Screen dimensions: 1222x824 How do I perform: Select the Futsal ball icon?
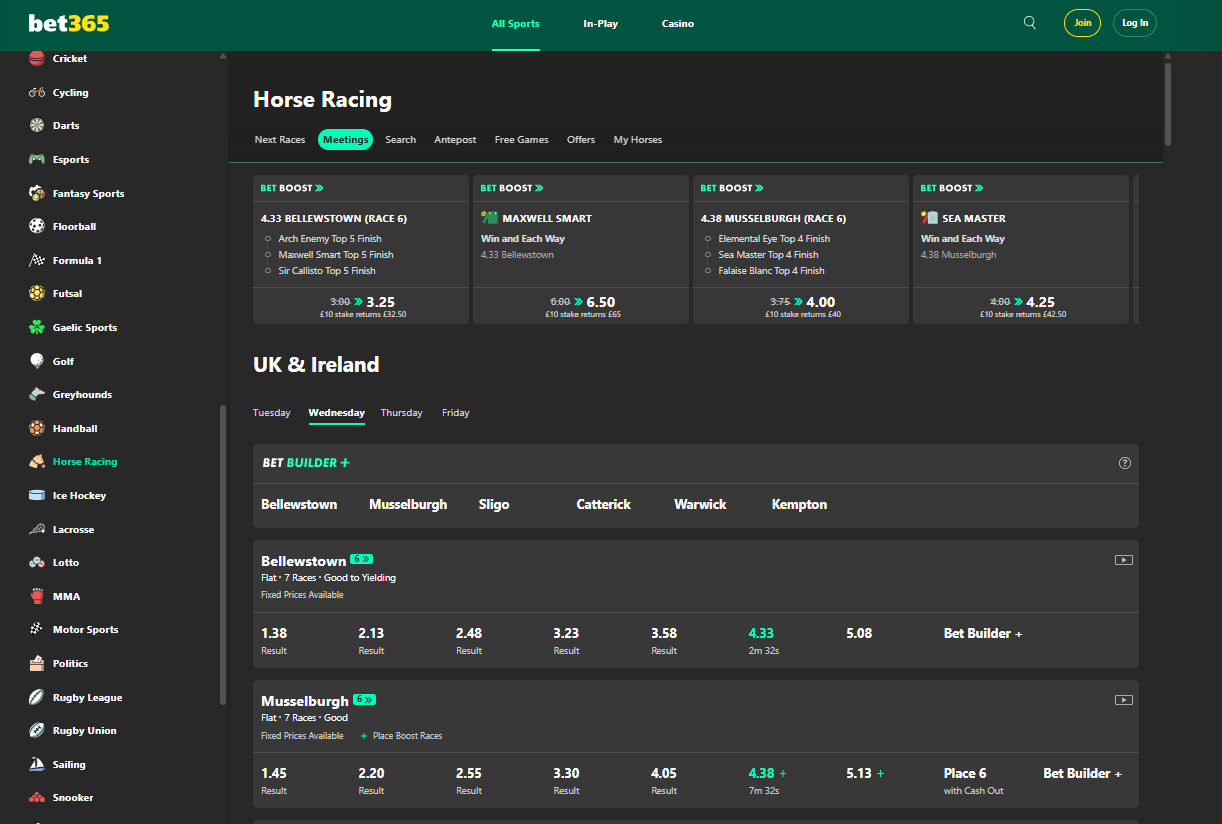point(37,294)
